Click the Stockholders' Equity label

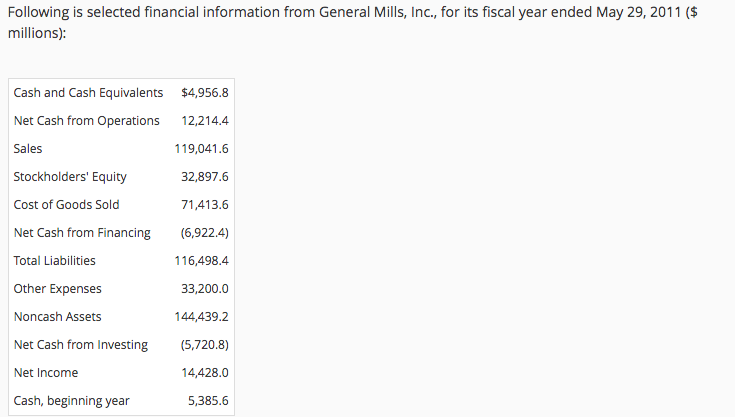point(70,177)
